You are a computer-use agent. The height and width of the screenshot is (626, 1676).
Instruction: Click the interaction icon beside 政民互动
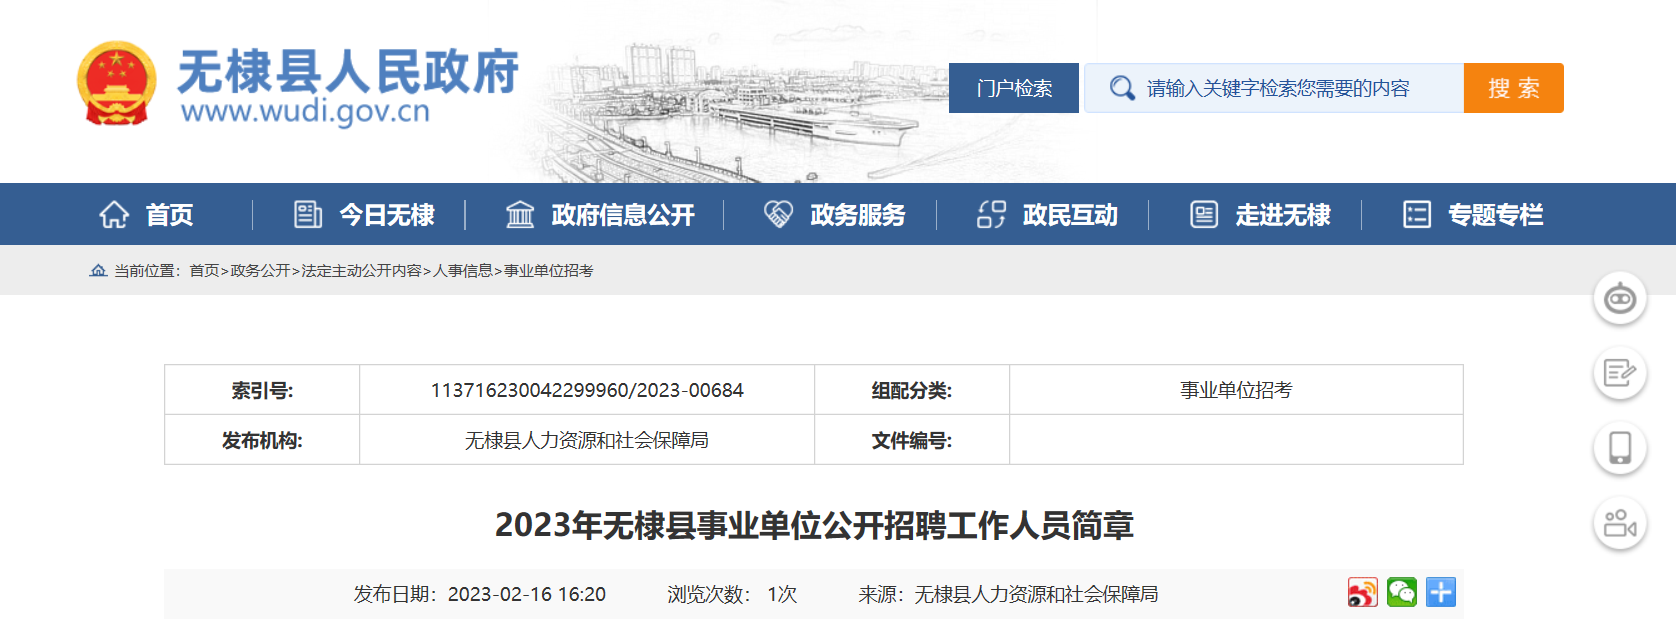tap(991, 214)
